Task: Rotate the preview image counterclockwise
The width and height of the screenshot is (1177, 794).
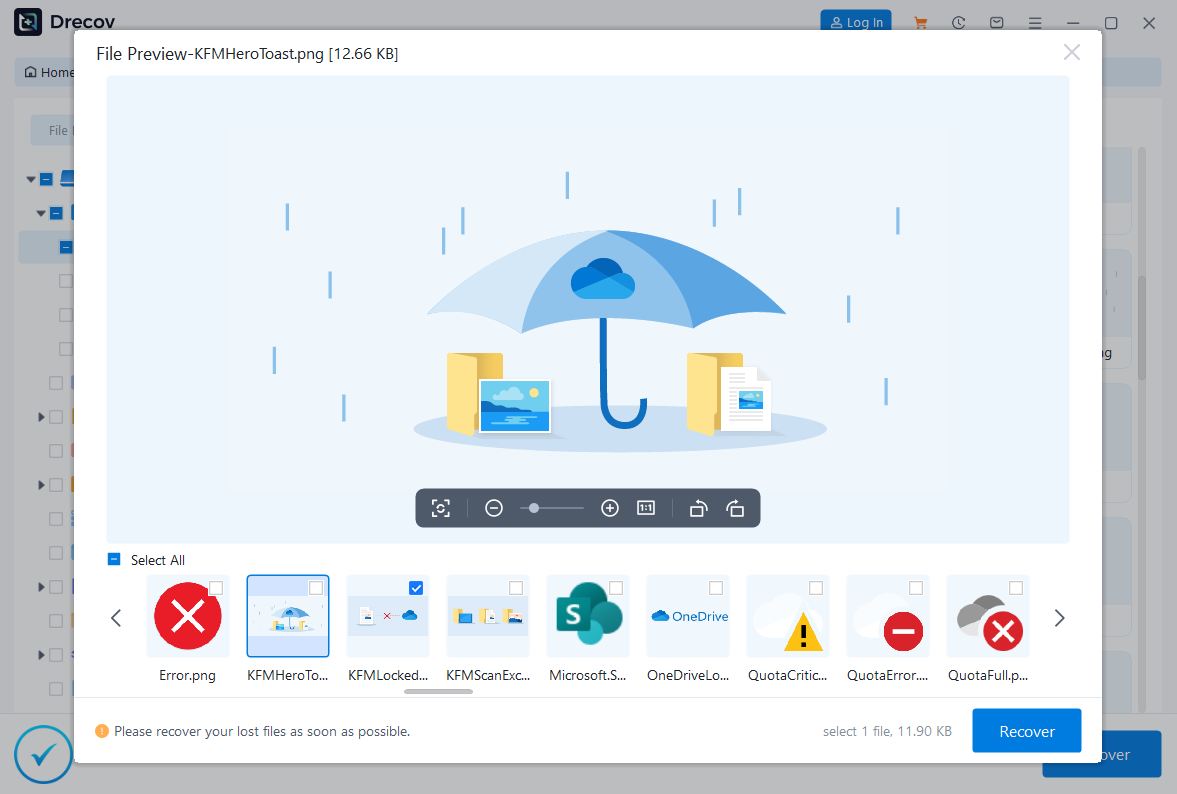Action: pyautogui.click(x=698, y=508)
